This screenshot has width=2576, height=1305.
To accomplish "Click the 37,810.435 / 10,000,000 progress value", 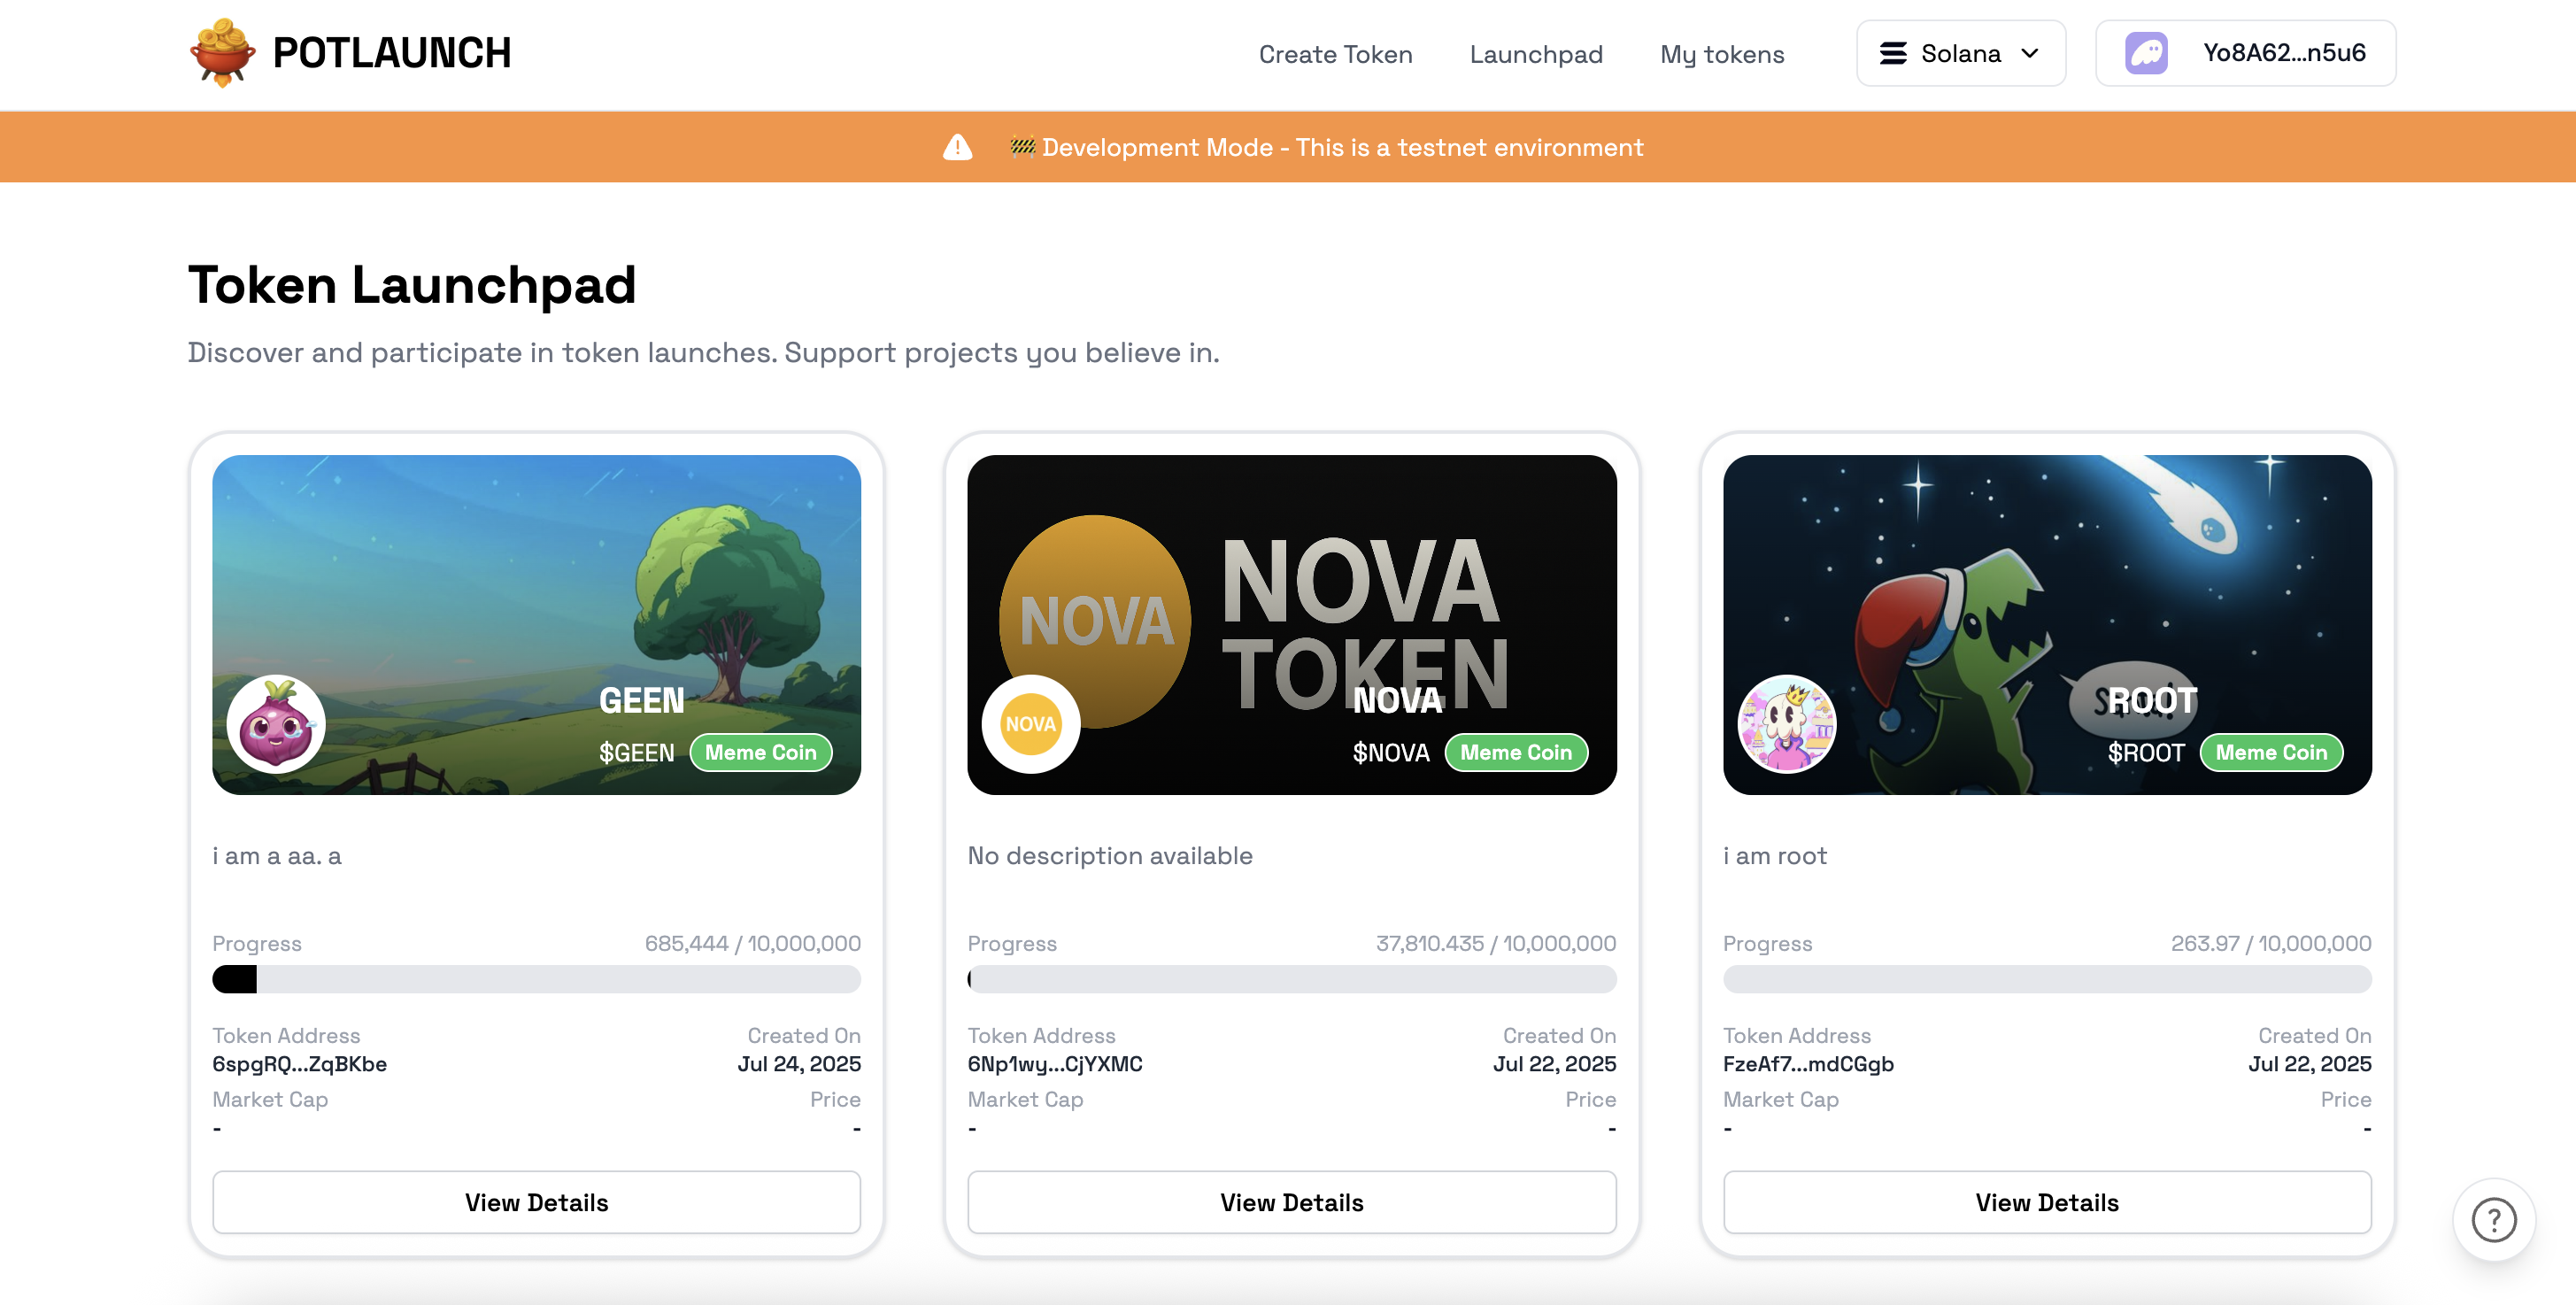I will point(1495,943).
